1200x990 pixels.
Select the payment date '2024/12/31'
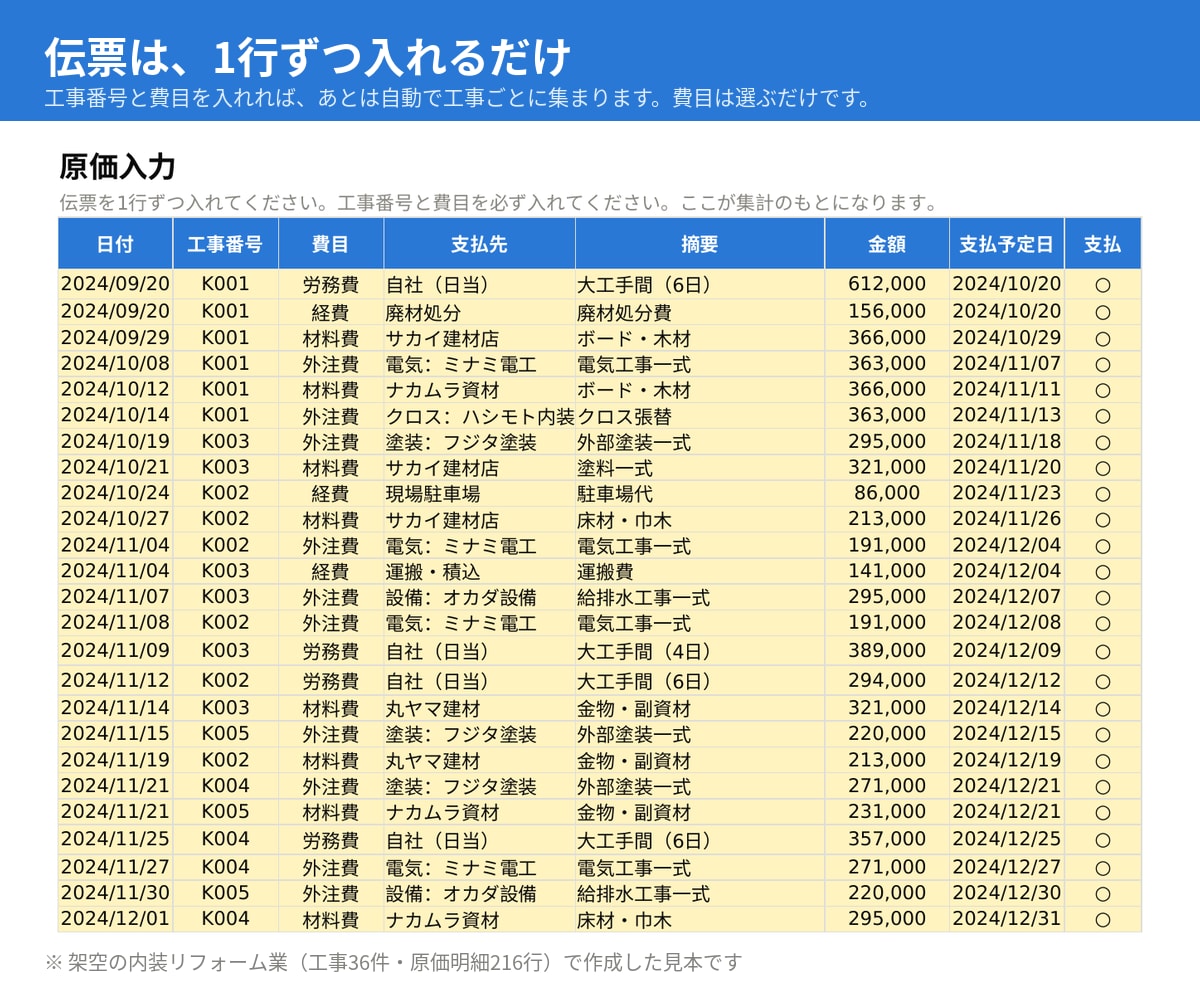[x=1006, y=919]
